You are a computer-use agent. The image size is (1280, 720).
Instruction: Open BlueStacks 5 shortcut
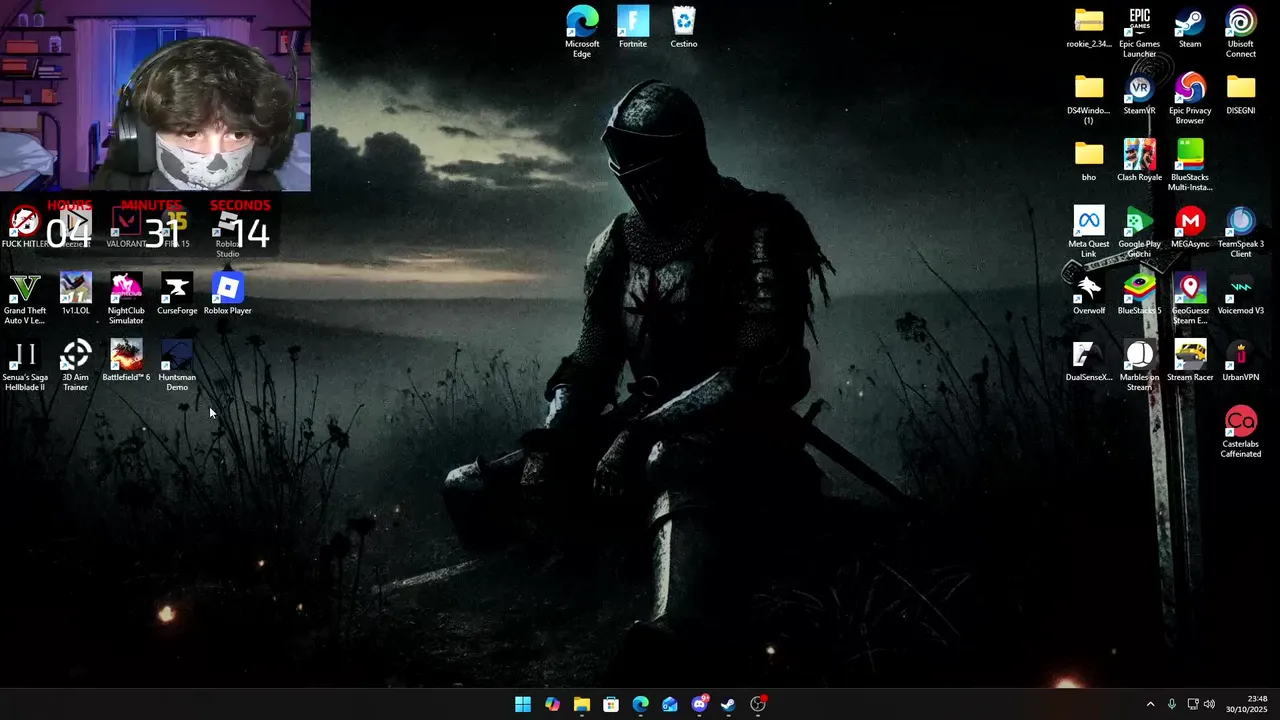(1140, 294)
